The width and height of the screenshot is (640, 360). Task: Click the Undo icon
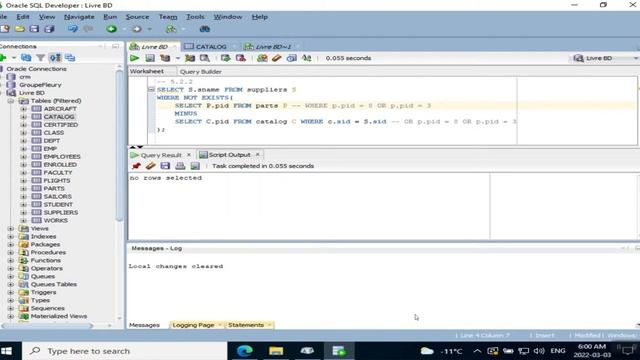pos(73,29)
